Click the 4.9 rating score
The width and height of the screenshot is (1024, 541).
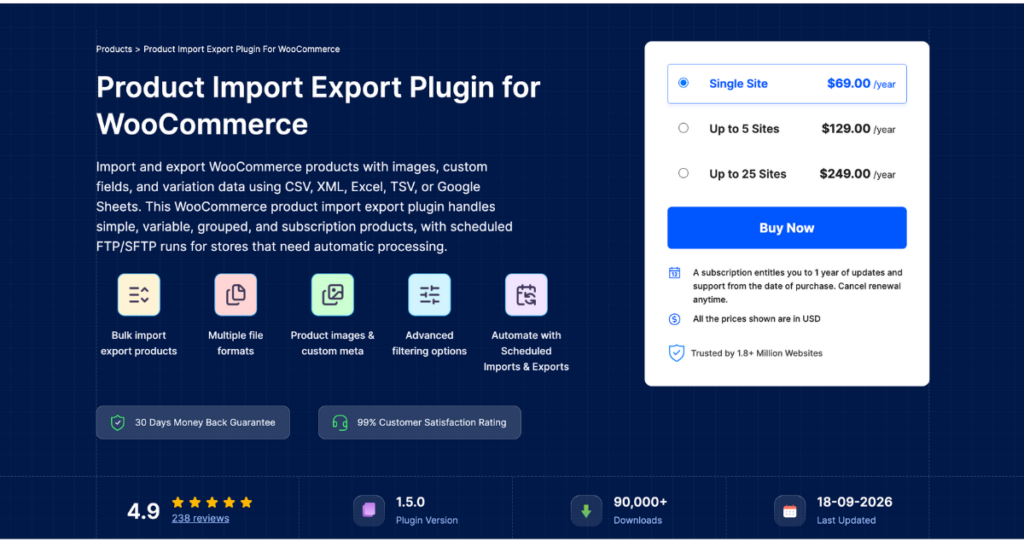143,511
